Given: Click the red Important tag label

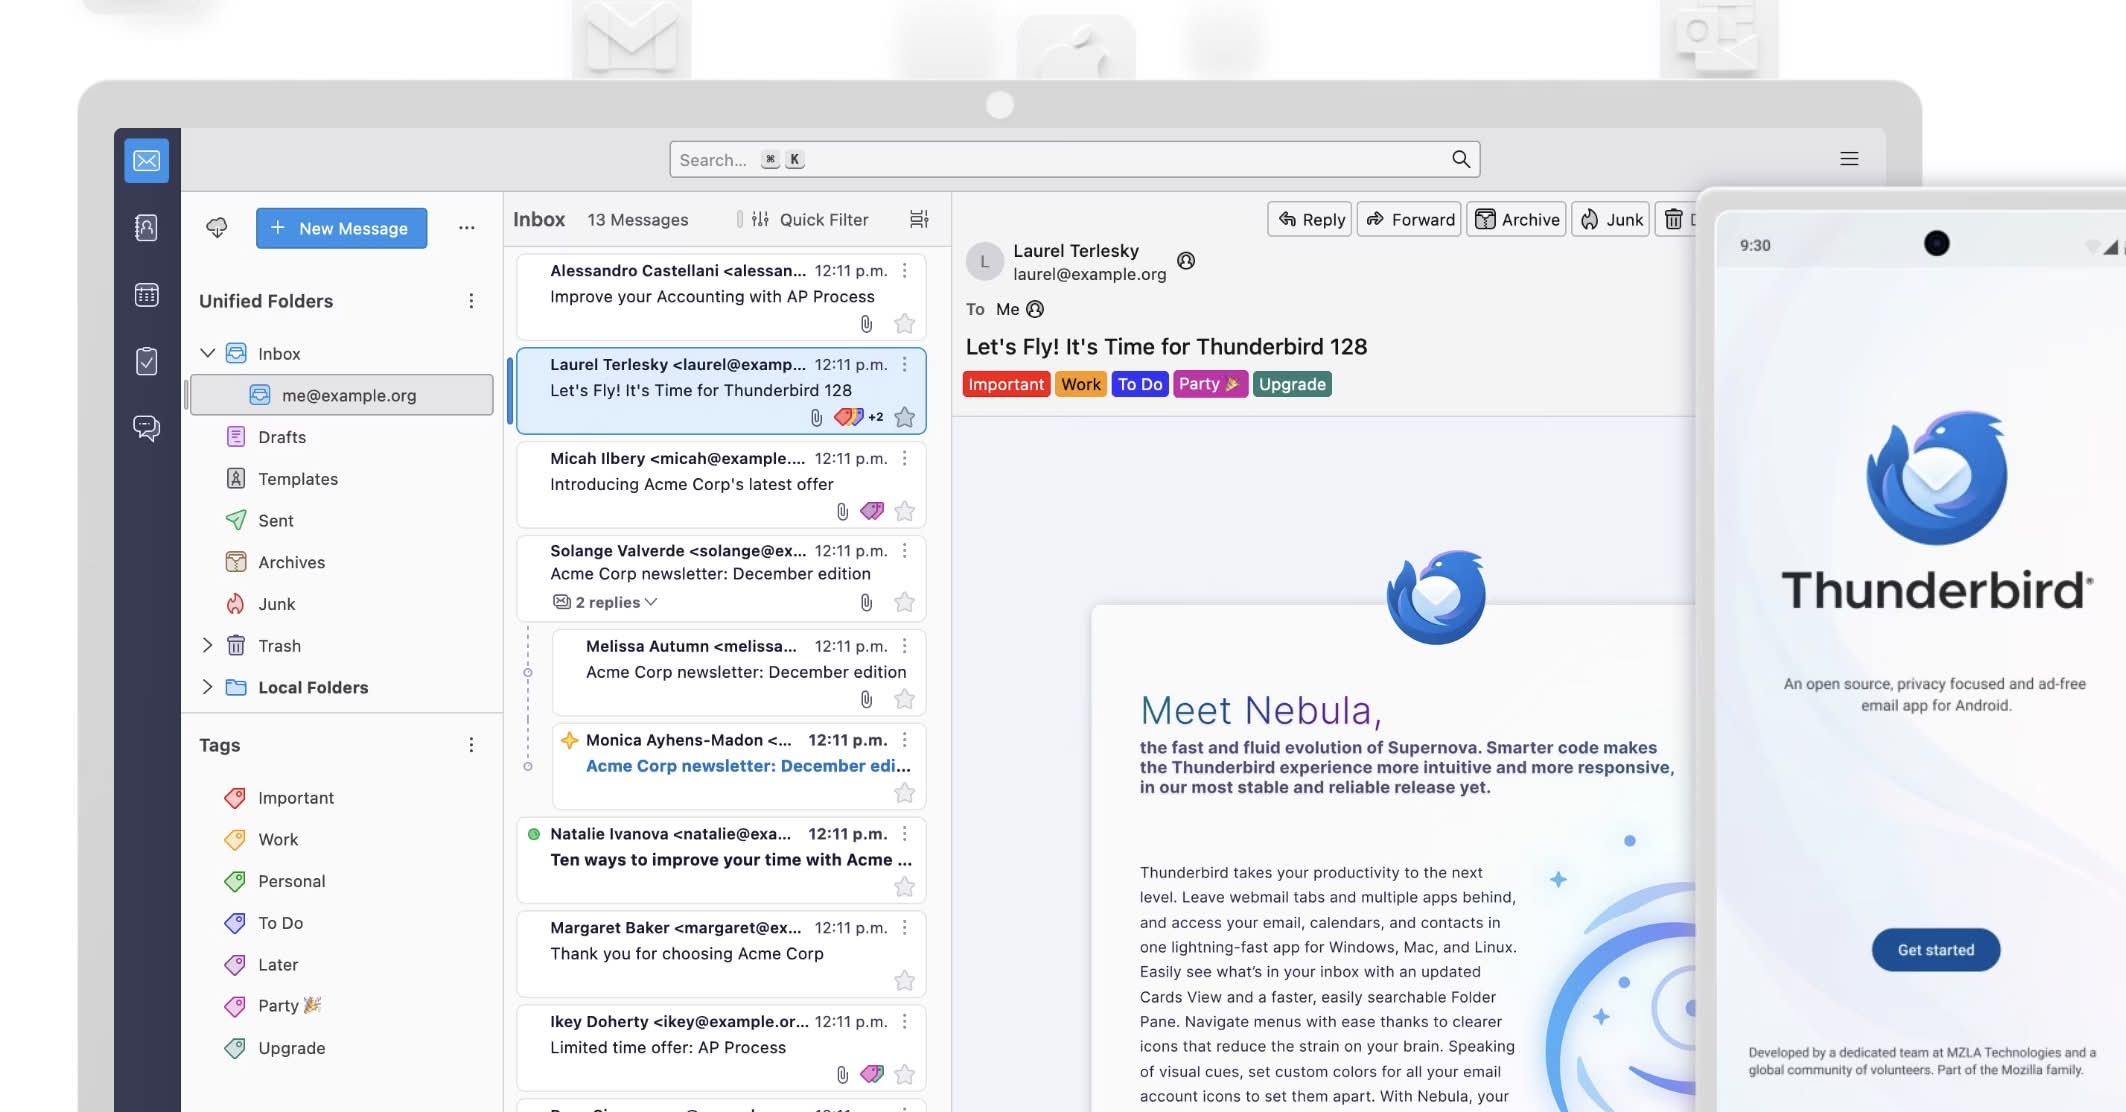Looking at the screenshot, I should [1005, 384].
